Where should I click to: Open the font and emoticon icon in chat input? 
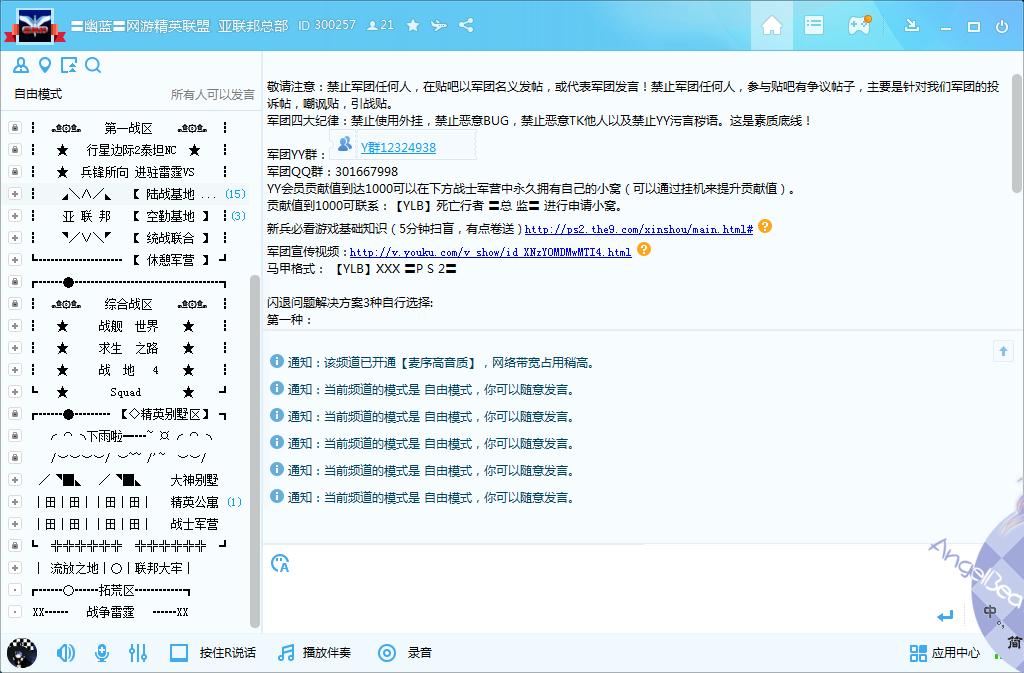click(280, 563)
